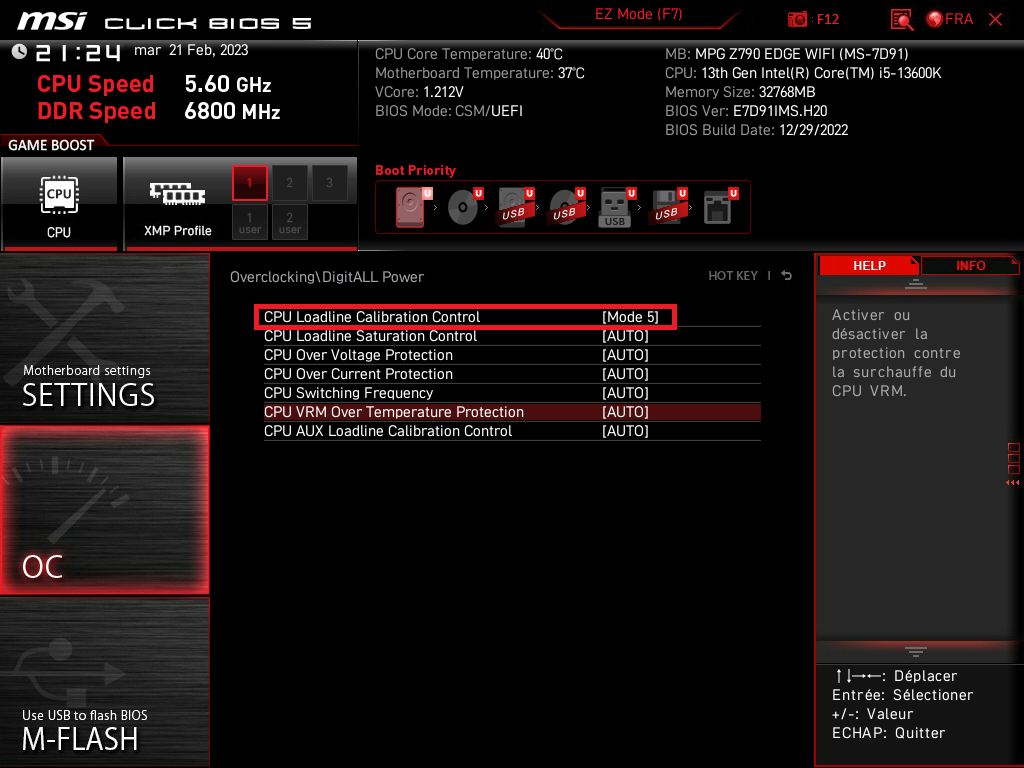Select the USB hard disk boot icon
Viewport: 1024px width, 768px height.
pyautogui.click(x=515, y=207)
